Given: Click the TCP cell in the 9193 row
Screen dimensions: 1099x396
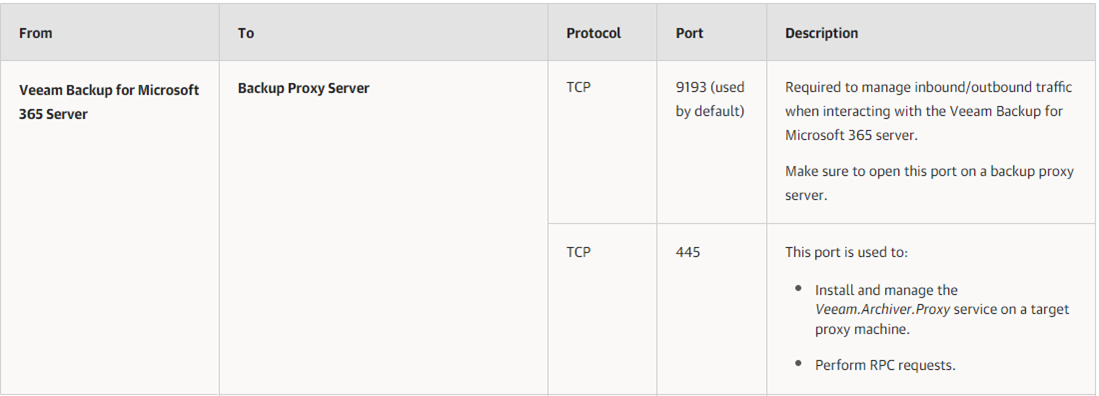Looking at the screenshot, I should tap(578, 88).
